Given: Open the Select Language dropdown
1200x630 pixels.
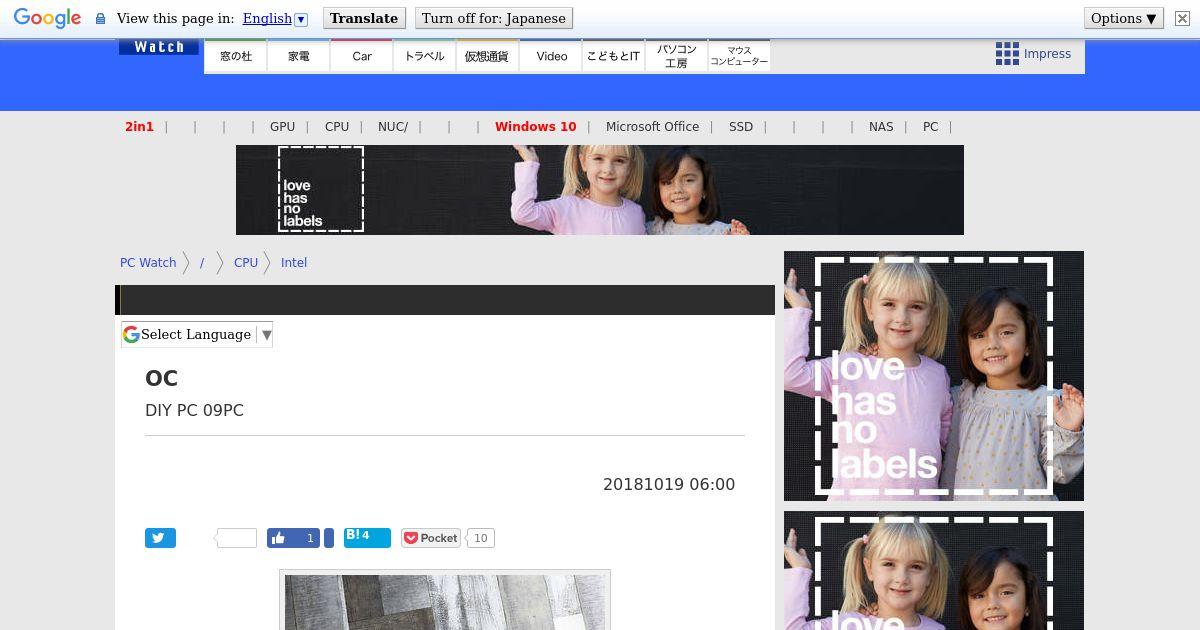Looking at the screenshot, I should point(197,334).
